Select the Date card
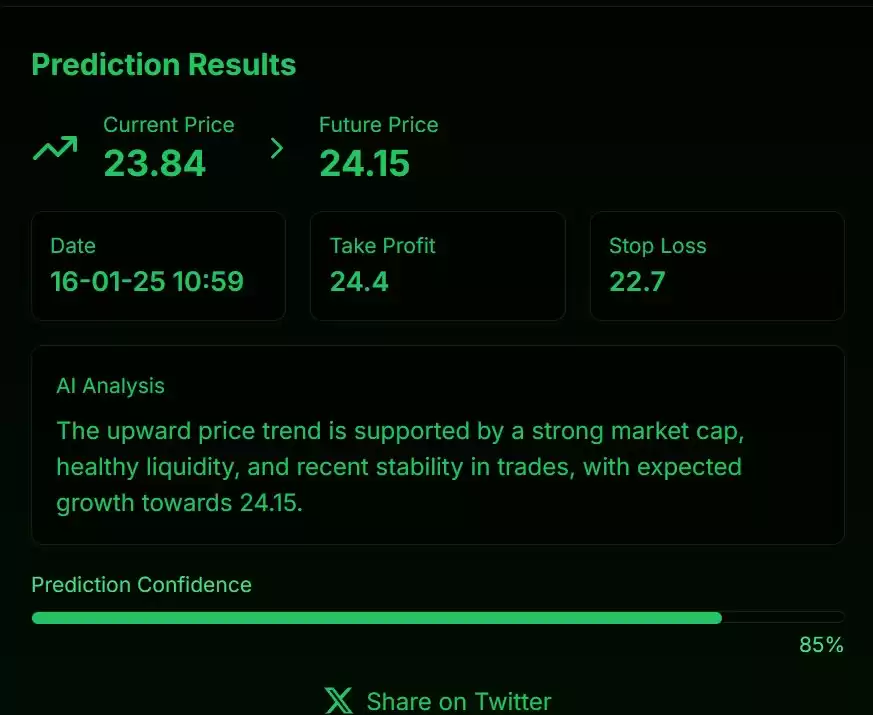 tap(159, 266)
